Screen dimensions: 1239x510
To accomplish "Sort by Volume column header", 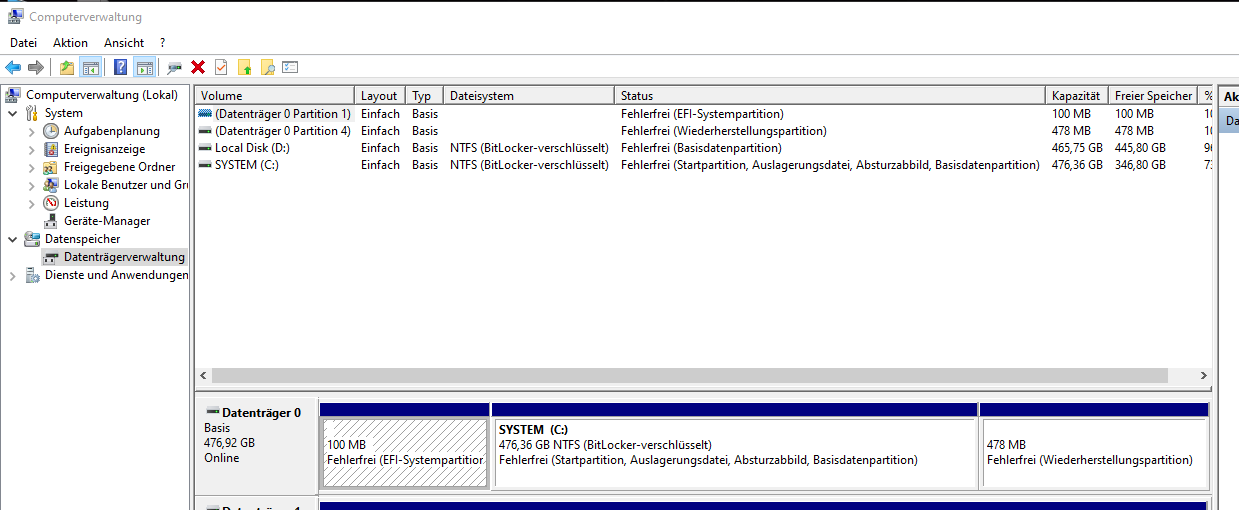I will tap(275, 96).
